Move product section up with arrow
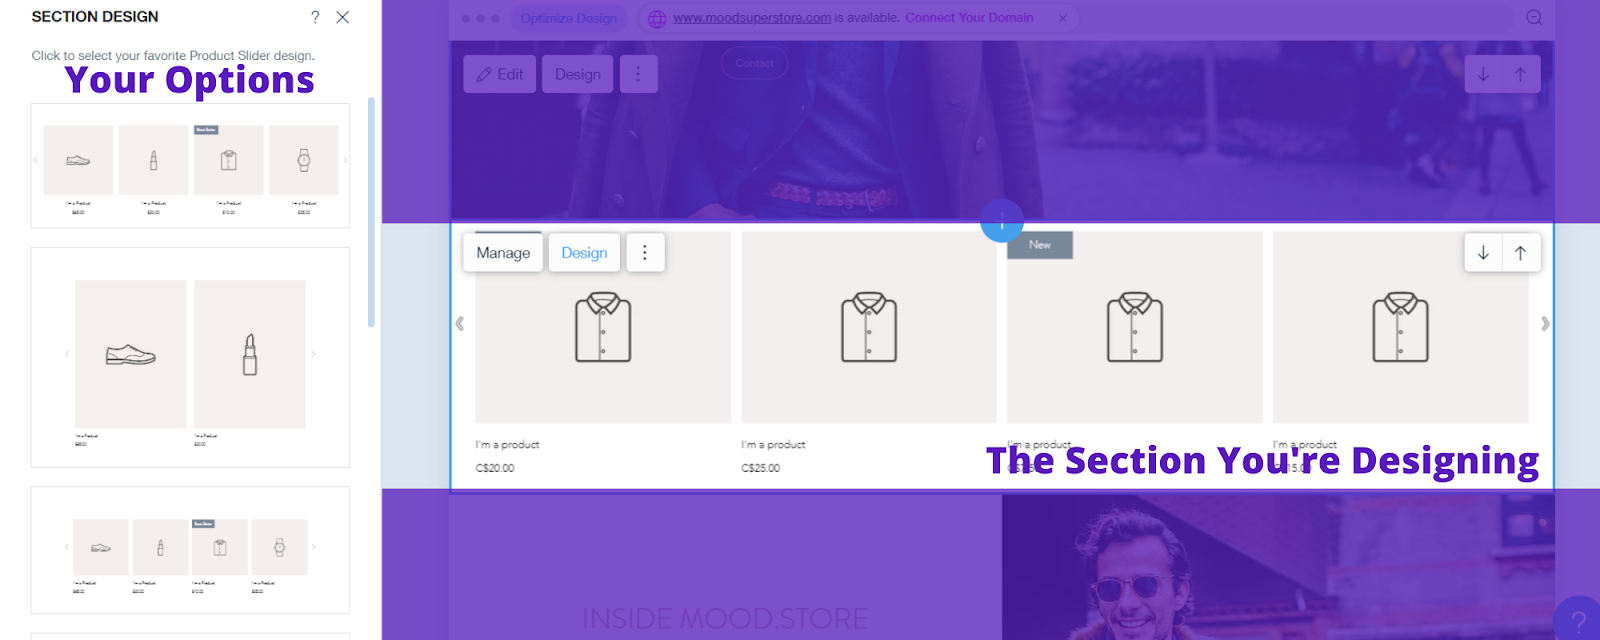The image size is (1600, 640). [1520, 253]
